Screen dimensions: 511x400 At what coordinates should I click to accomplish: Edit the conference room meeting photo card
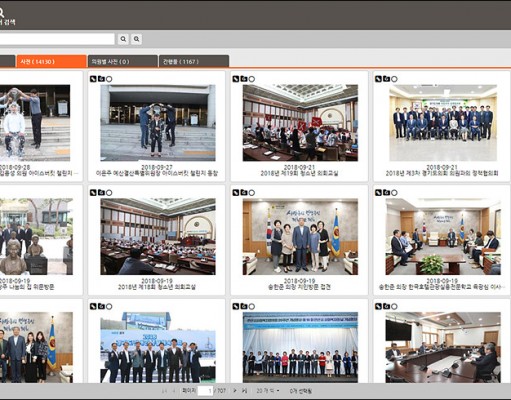coord(378,306)
